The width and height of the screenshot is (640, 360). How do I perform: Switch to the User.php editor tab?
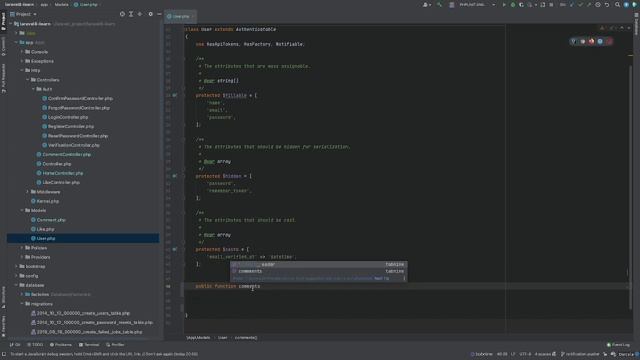180,16
